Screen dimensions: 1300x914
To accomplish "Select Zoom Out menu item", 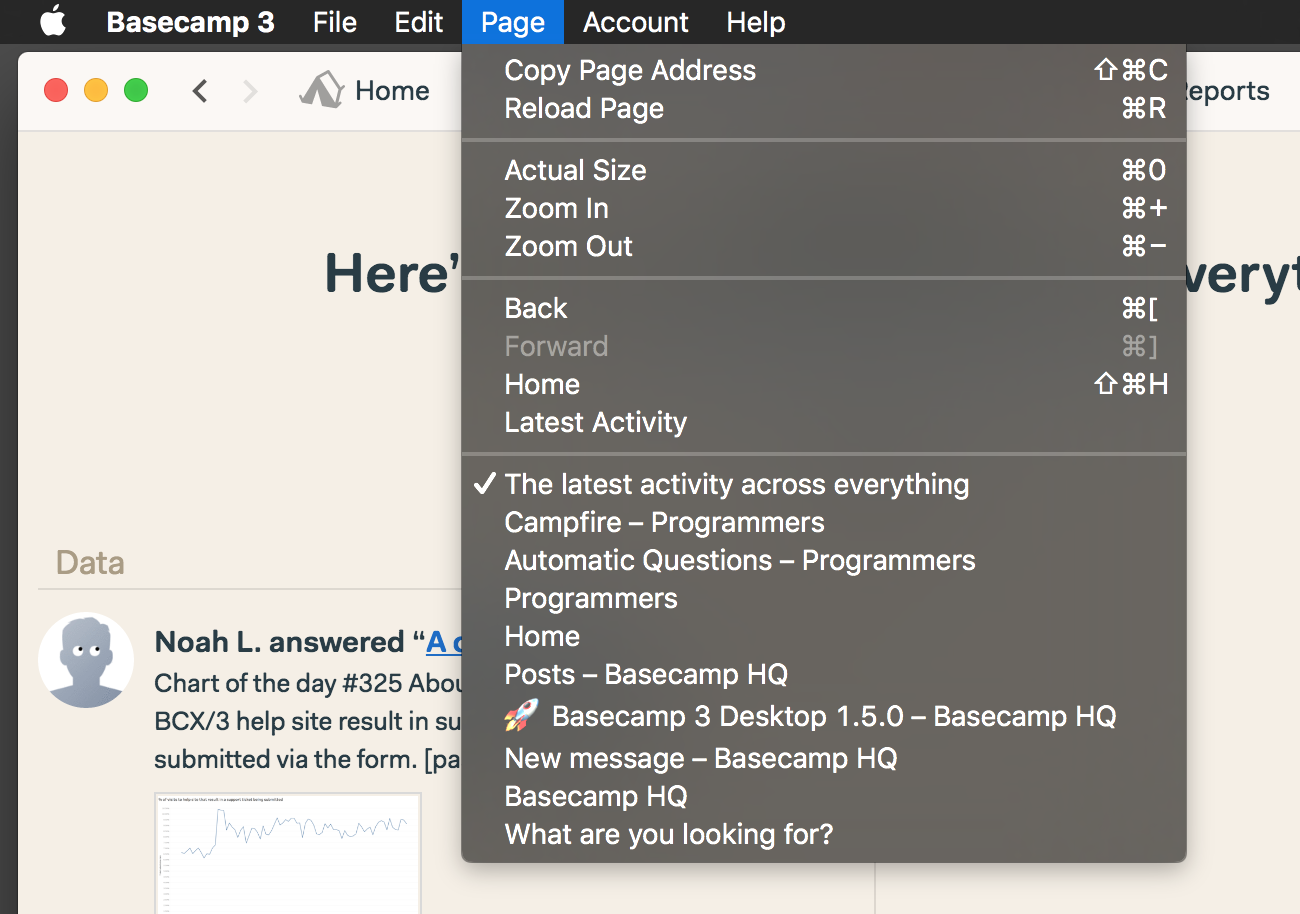I will [824, 246].
